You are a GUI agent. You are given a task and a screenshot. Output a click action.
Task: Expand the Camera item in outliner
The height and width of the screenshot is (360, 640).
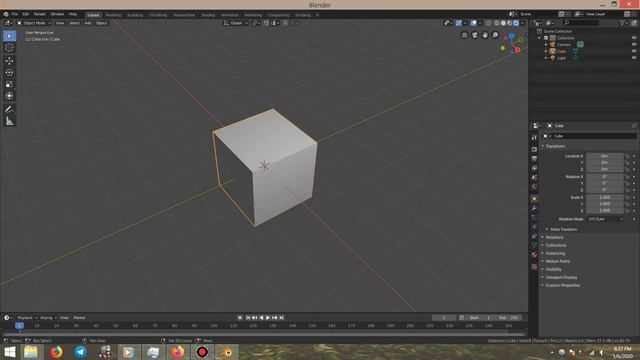coord(546,44)
